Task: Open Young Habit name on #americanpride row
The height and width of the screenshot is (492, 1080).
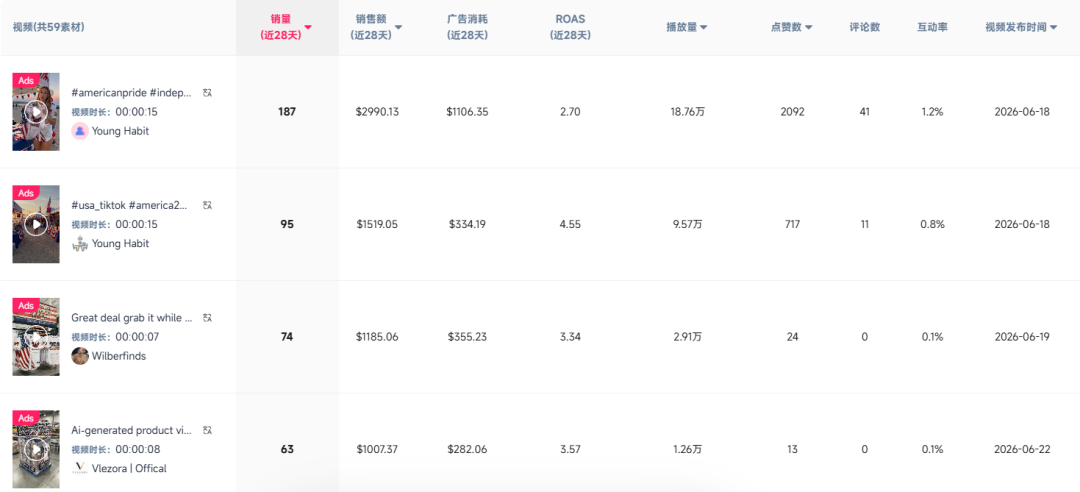Action: point(121,131)
